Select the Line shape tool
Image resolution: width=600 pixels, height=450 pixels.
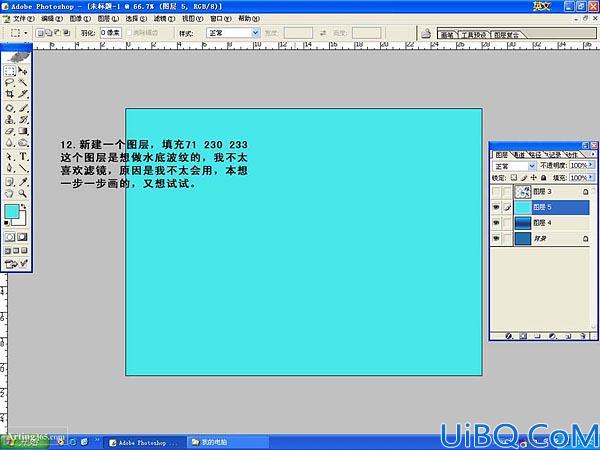(x=23, y=168)
